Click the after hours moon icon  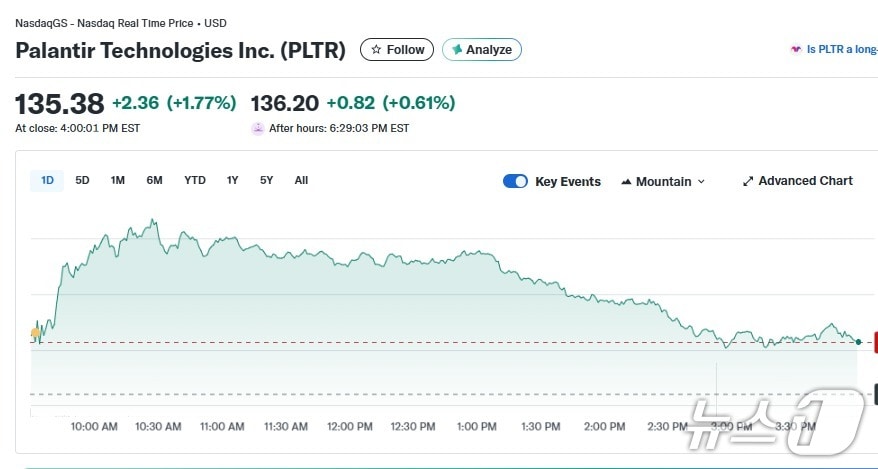click(x=258, y=128)
